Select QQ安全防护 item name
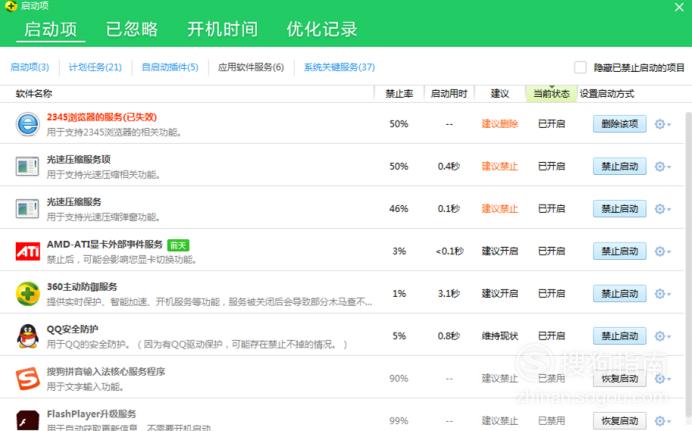Viewport: 692px width, 431px height. [x=72, y=329]
